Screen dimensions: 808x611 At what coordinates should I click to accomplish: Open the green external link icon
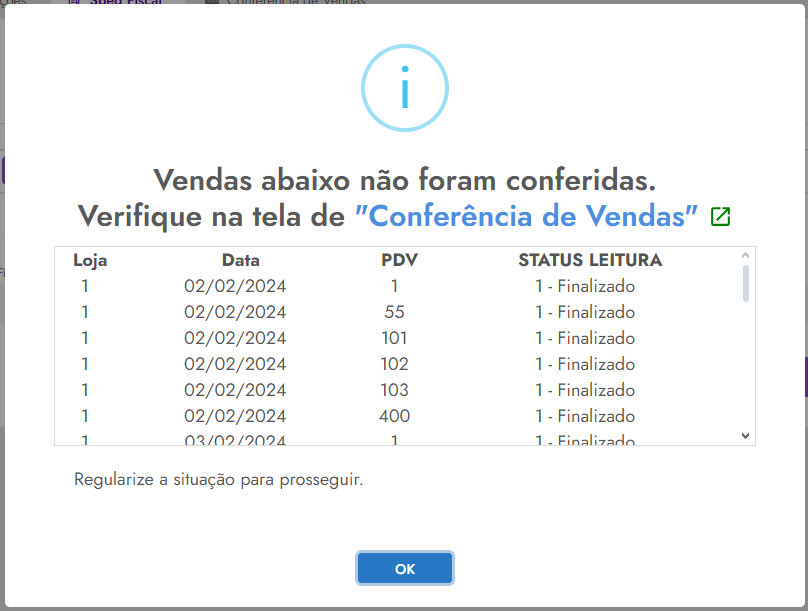[x=720, y=216]
